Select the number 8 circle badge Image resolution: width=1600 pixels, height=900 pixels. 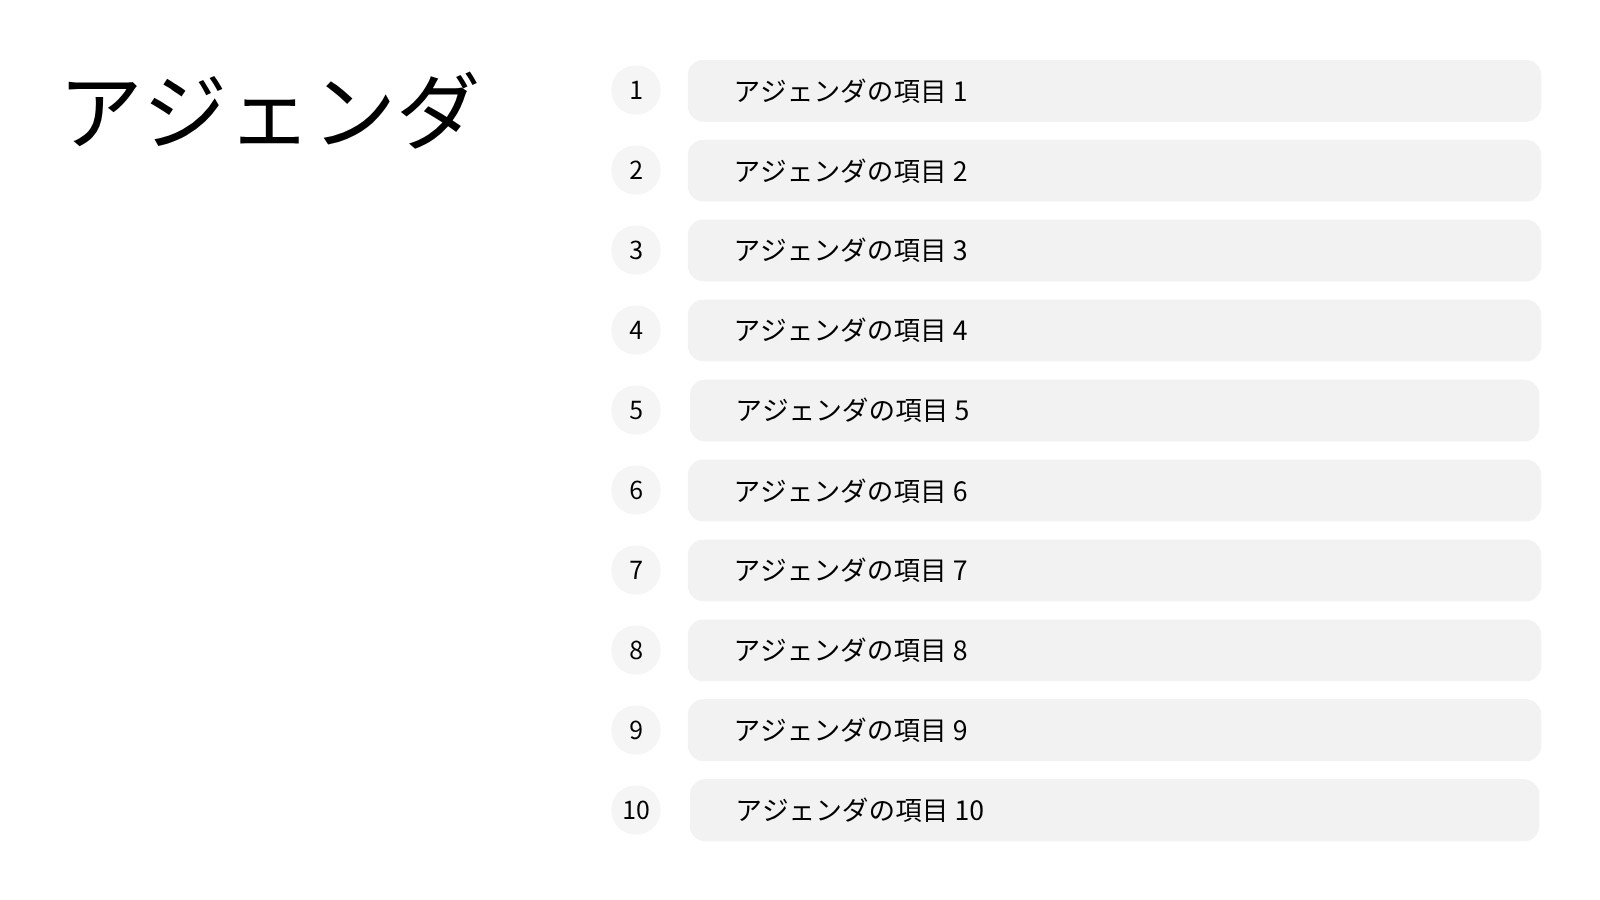point(636,650)
